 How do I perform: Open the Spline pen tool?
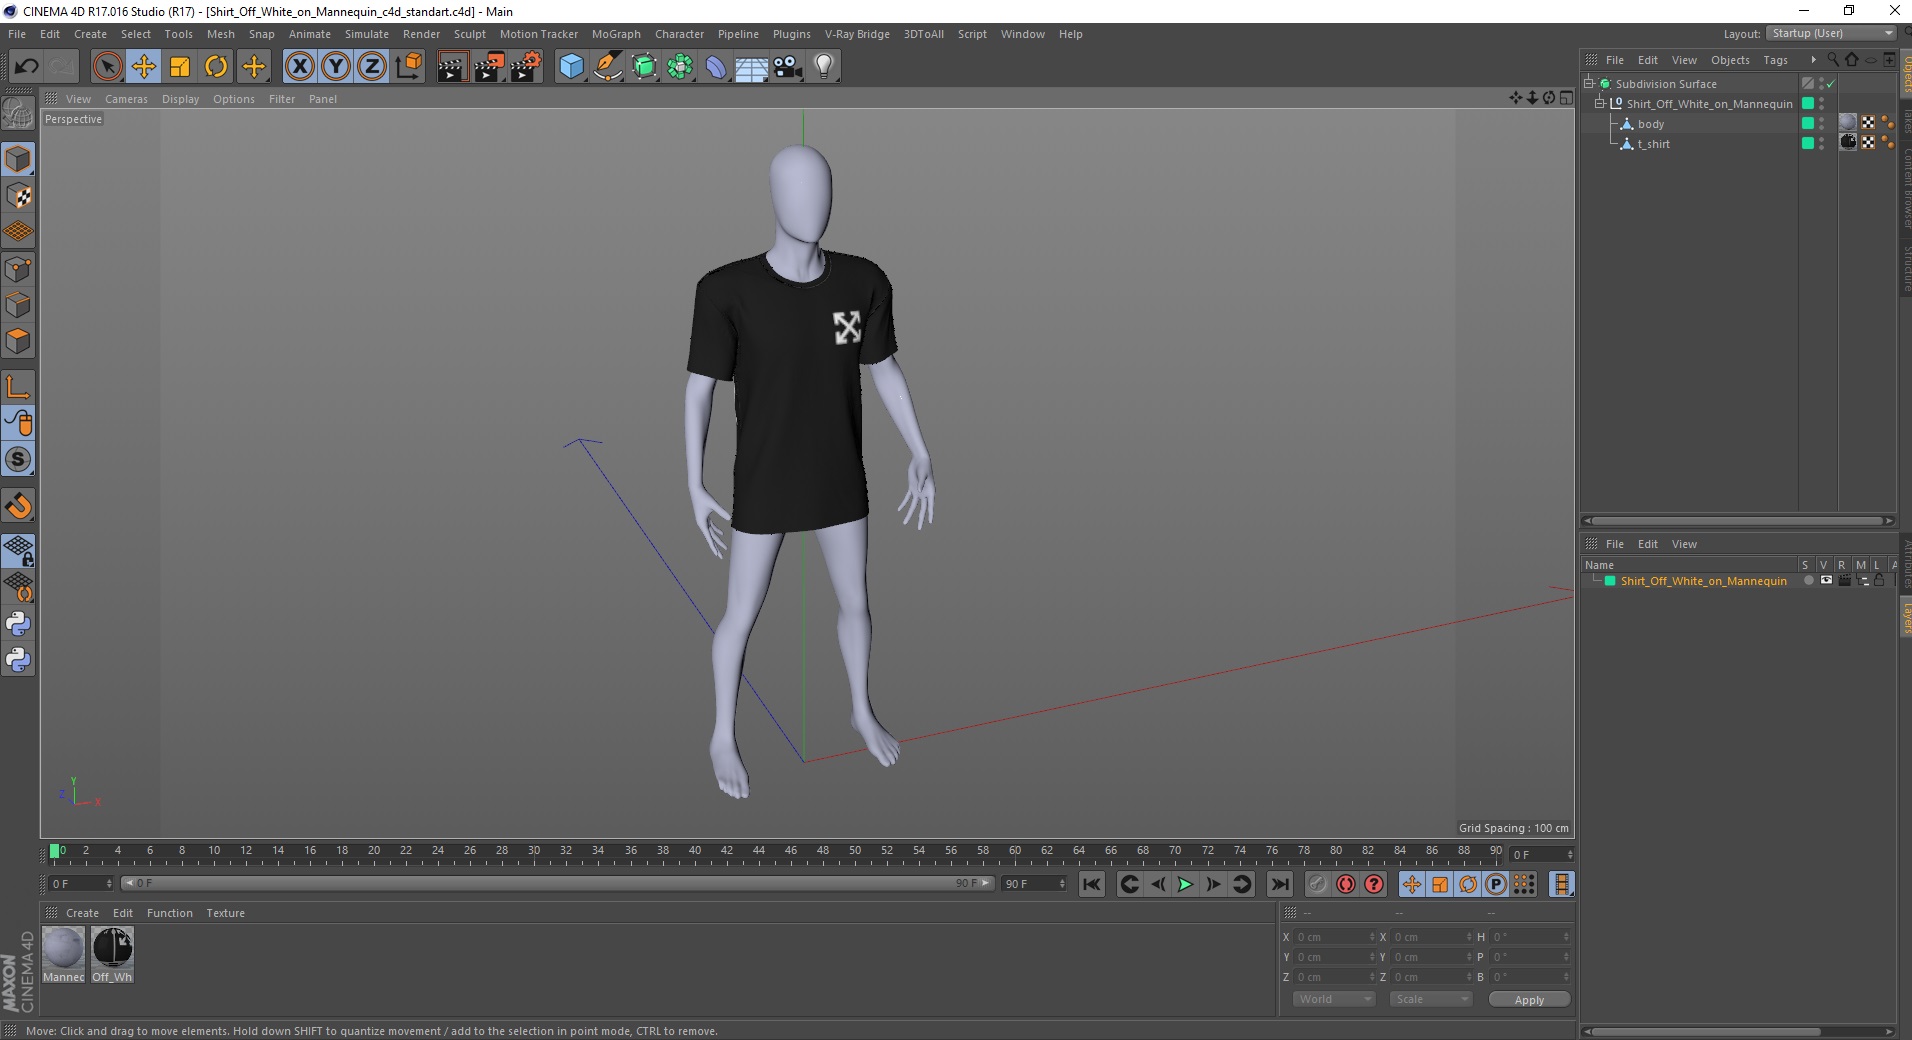[x=608, y=67]
